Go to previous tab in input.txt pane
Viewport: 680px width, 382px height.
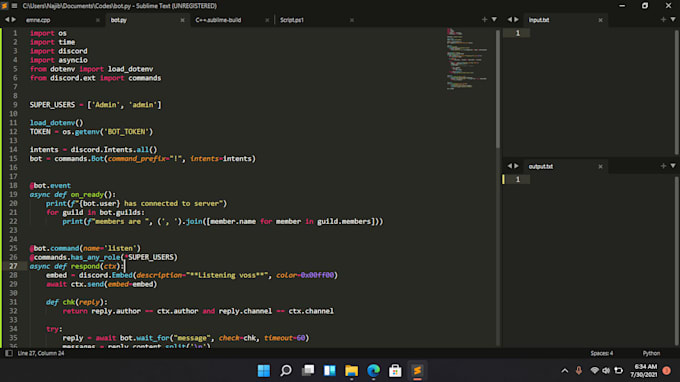(510, 20)
